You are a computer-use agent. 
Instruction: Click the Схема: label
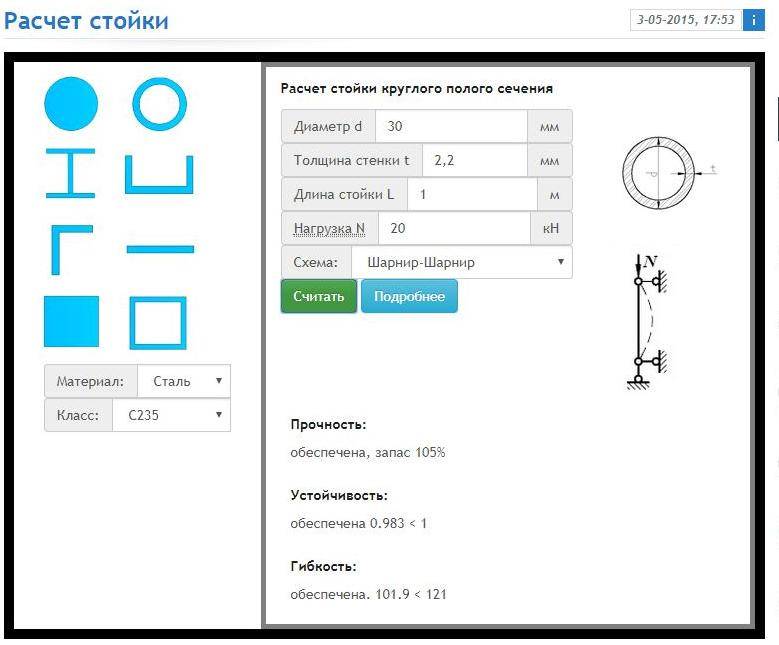316,262
